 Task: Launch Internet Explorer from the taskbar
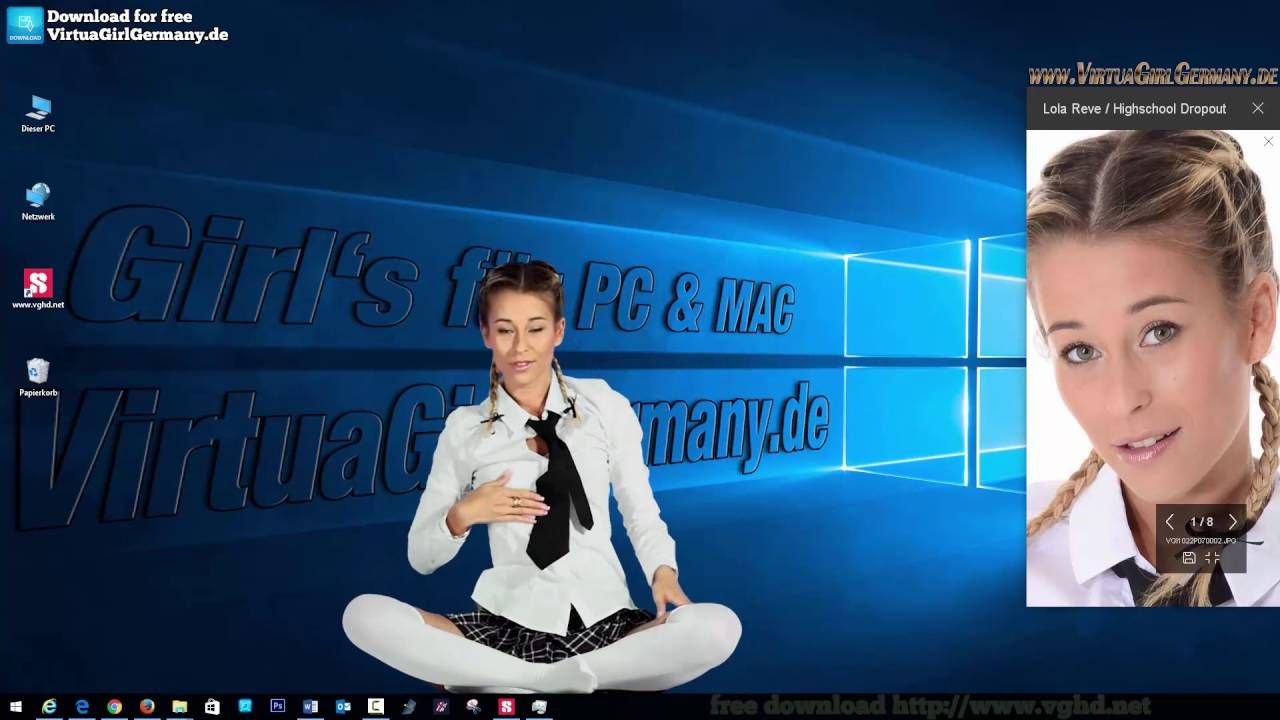(49, 707)
